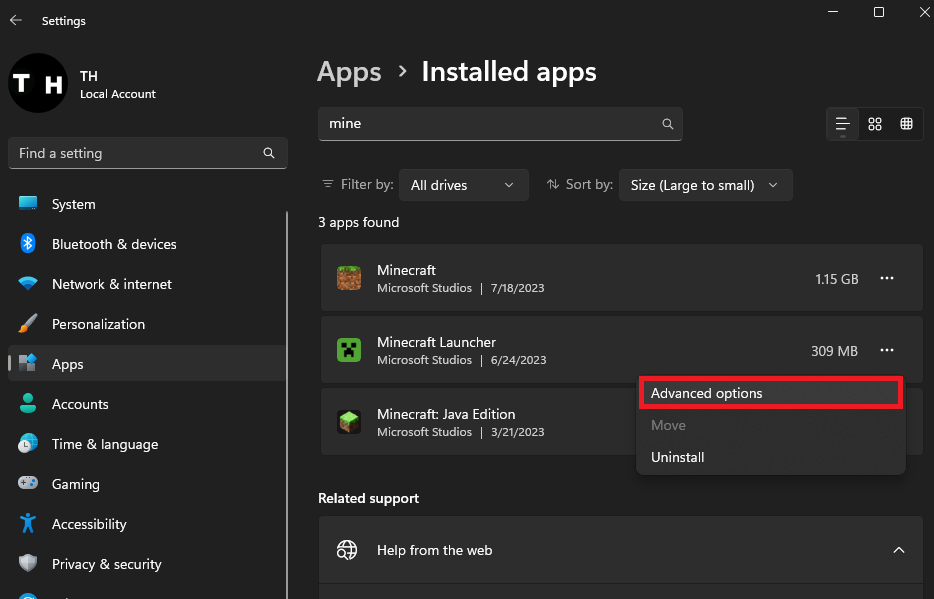Go to Personalization settings

[147, 323]
